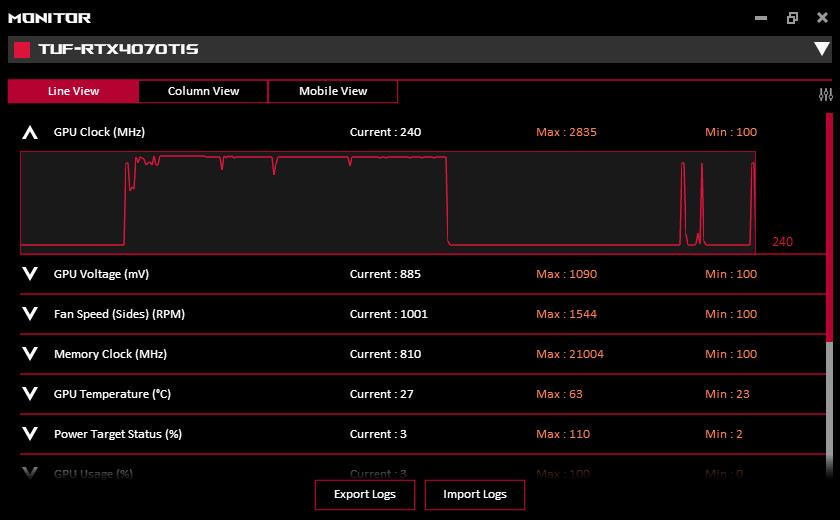Expand the Fan Speed (Sides) row
The width and height of the screenshot is (840, 520).
tap(30, 314)
